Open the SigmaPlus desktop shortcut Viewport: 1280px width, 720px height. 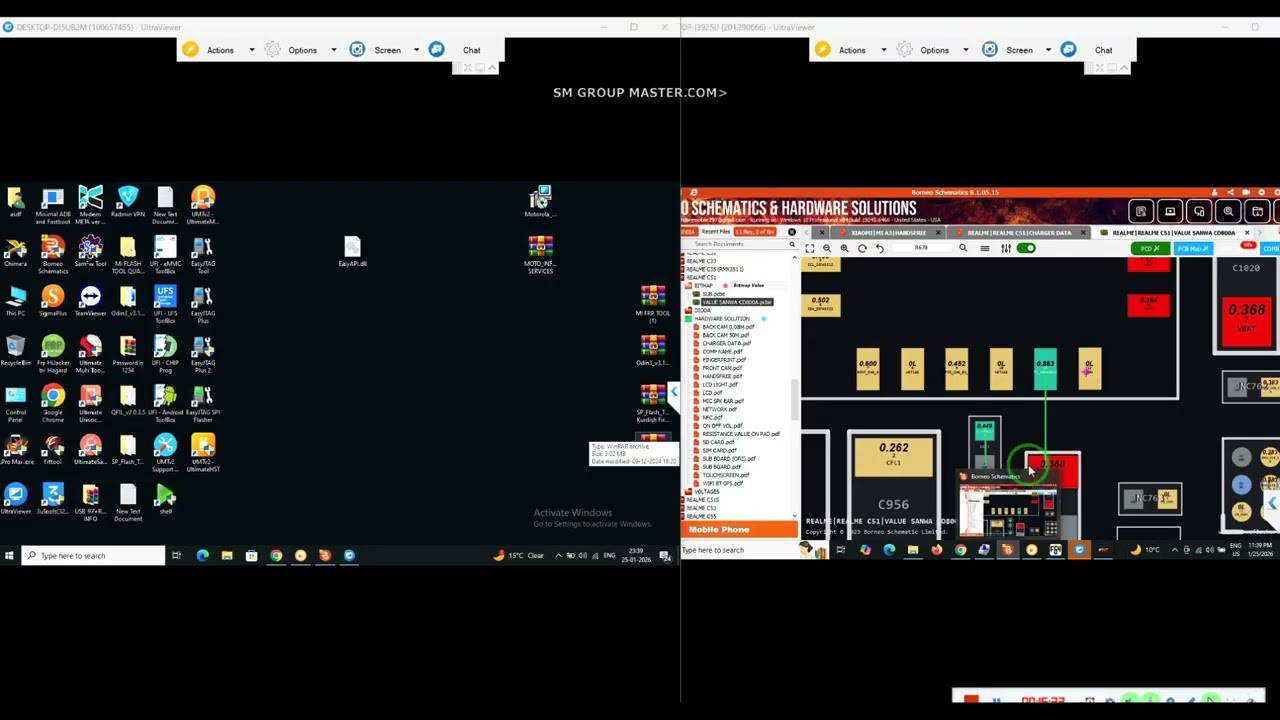point(52,301)
